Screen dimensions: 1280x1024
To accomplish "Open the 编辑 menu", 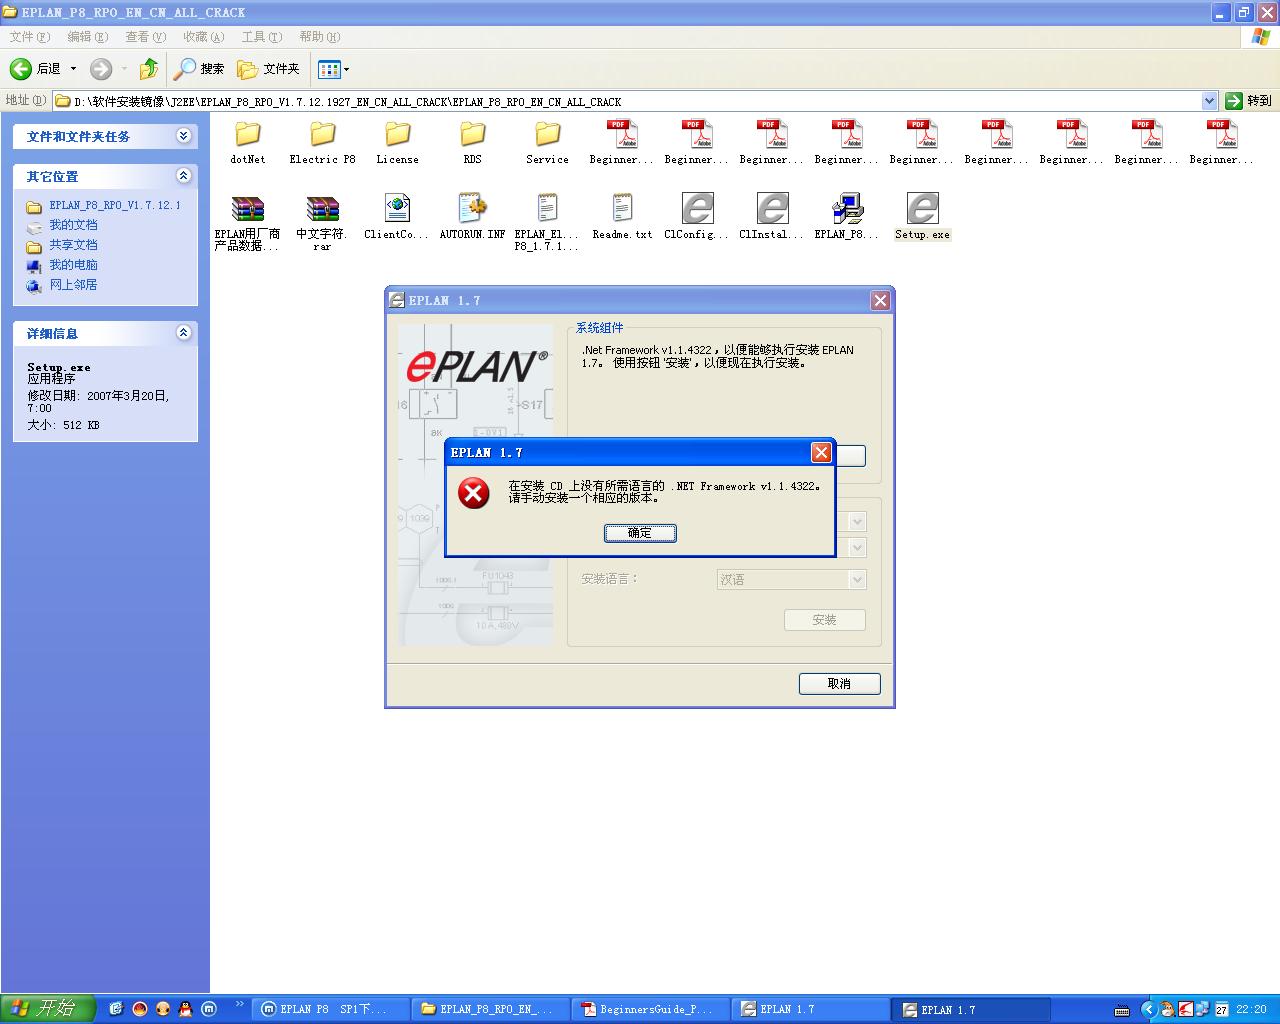I will tap(87, 37).
